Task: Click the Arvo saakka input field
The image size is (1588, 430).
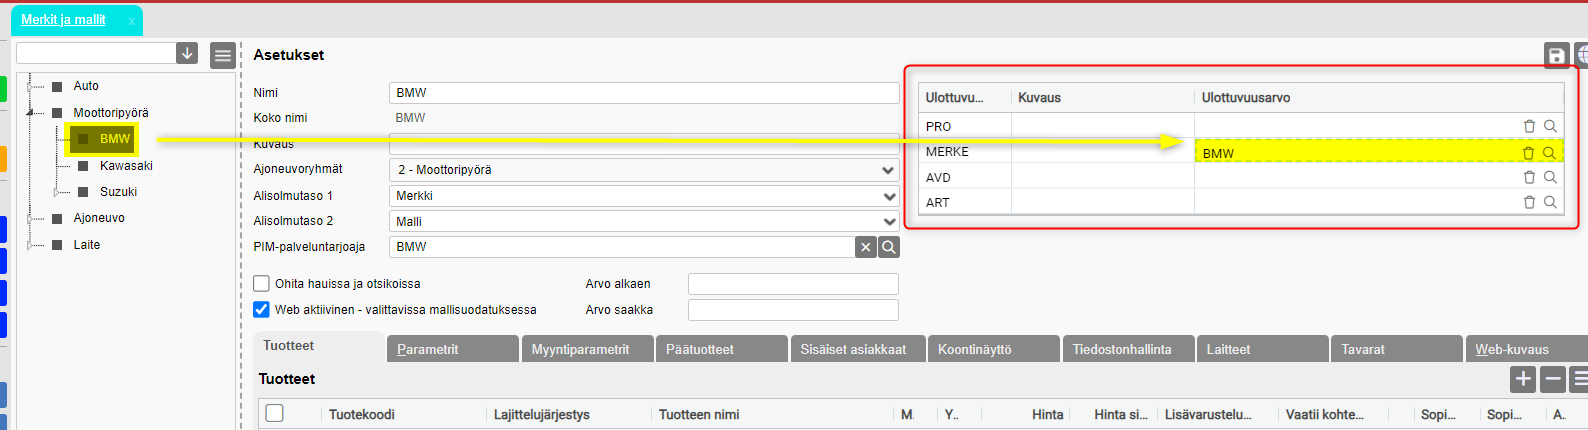Action: 793,310
